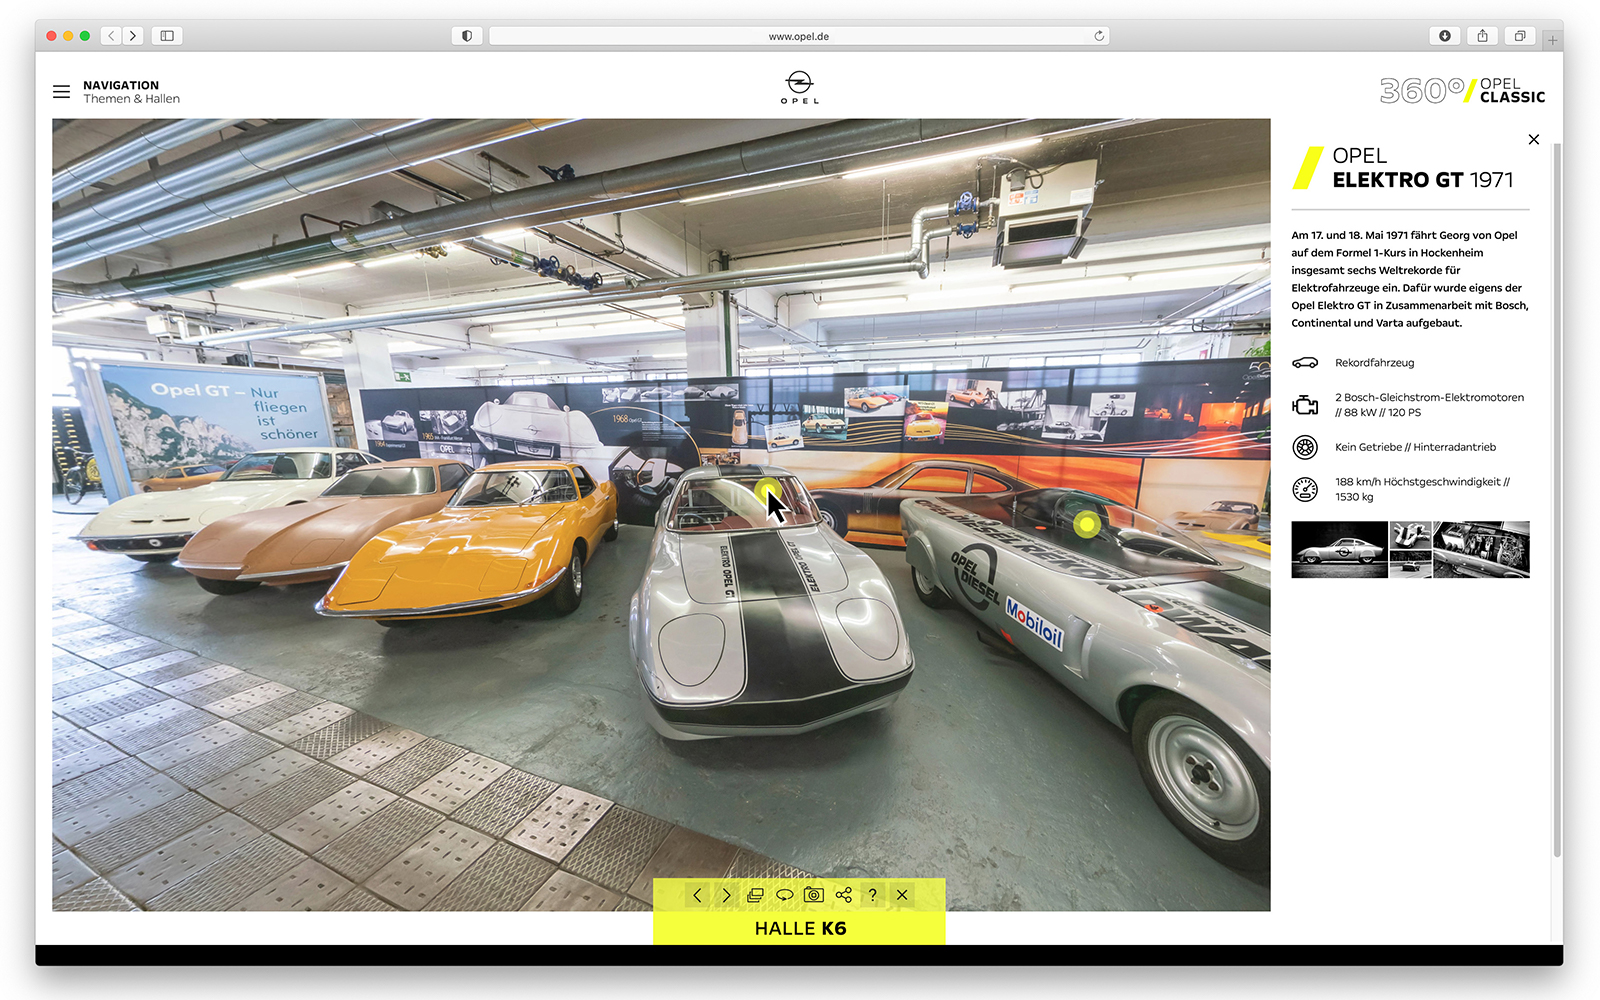The width and height of the screenshot is (1600, 1000).
Task: Close the yellow tour toolbar
Action: [902, 895]
